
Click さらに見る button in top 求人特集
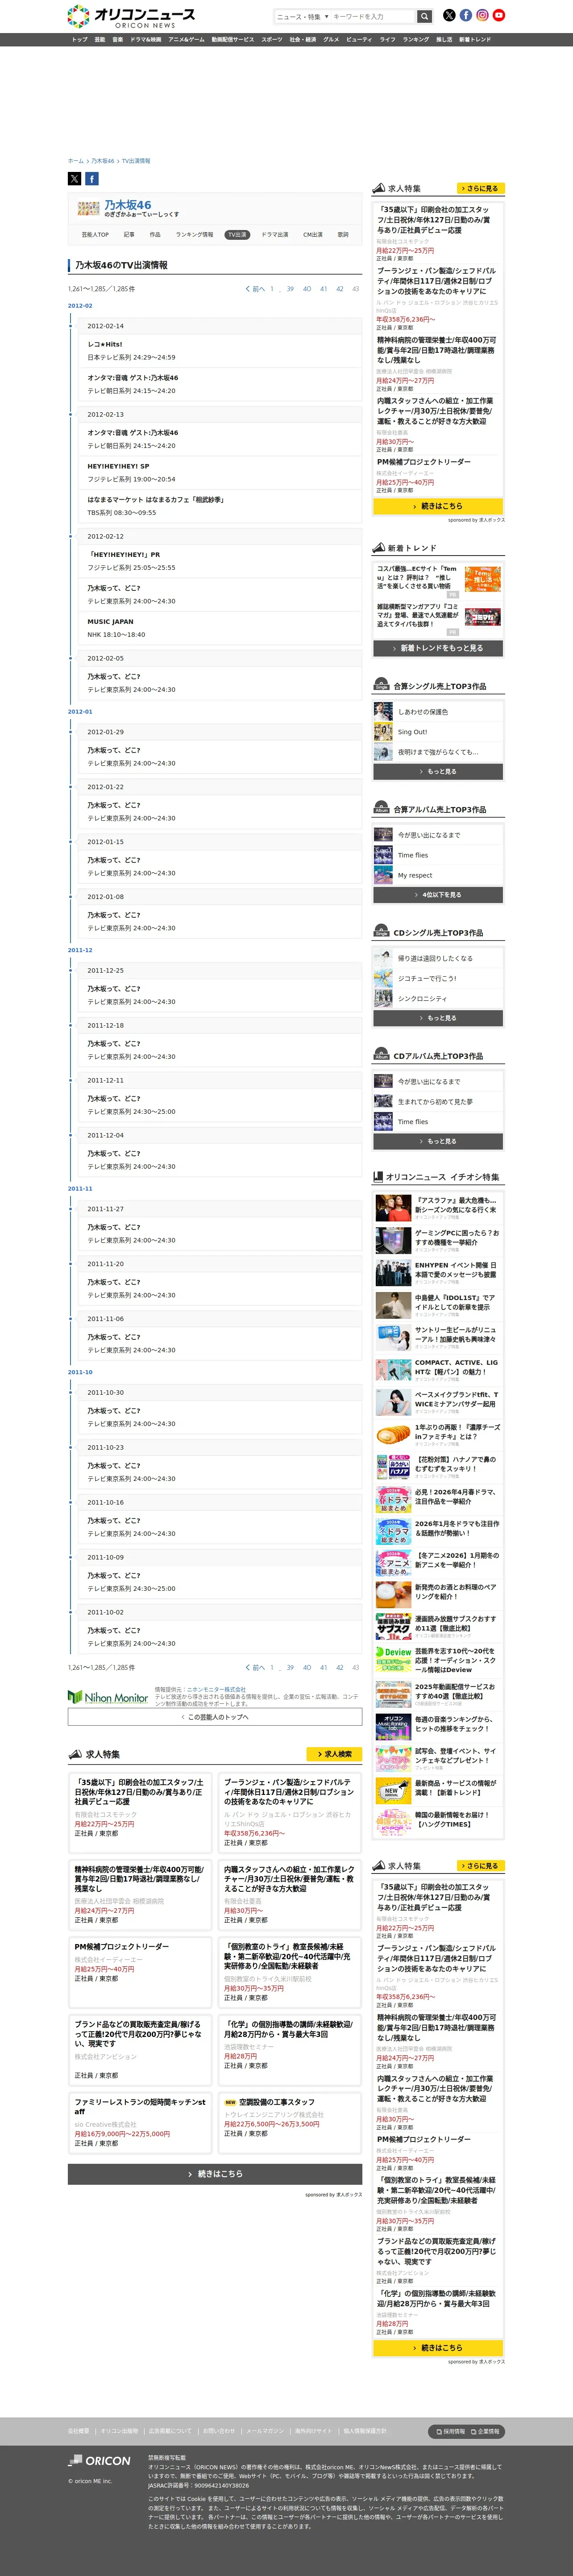pos(480,188)
